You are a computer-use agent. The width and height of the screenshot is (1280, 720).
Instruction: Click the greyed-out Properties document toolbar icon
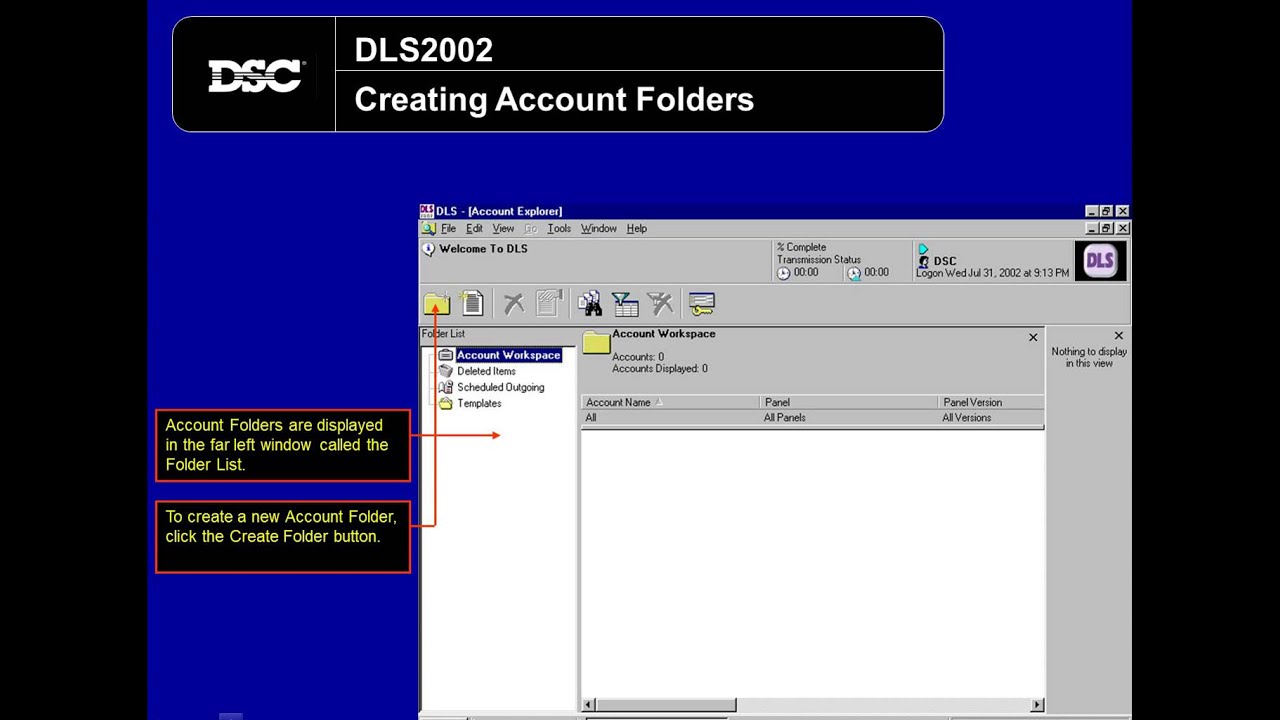(x=549, y=303)
